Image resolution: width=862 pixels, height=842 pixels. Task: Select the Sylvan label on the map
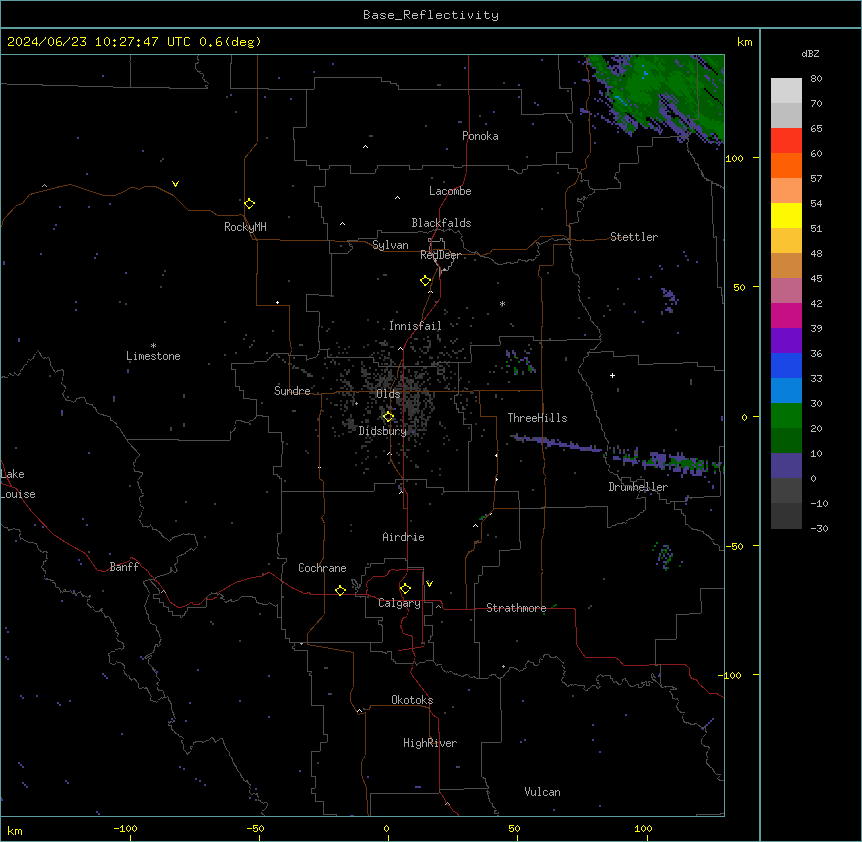click(390, 245)
